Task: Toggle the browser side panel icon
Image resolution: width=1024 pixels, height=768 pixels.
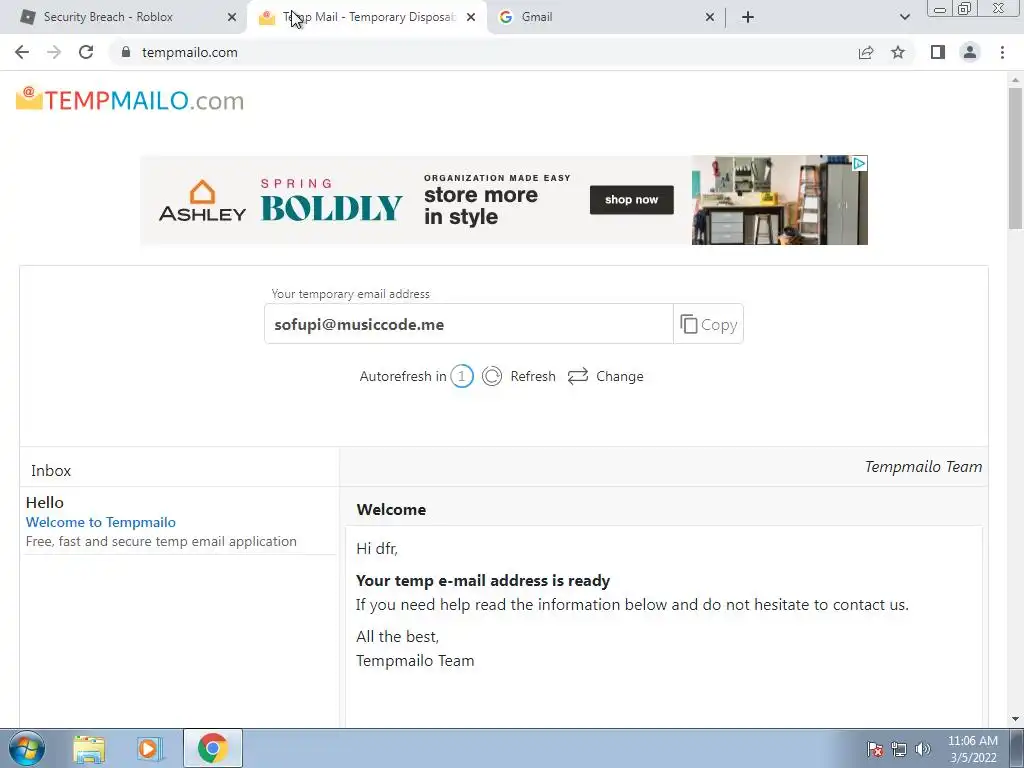Action: [x=938, y=52]
